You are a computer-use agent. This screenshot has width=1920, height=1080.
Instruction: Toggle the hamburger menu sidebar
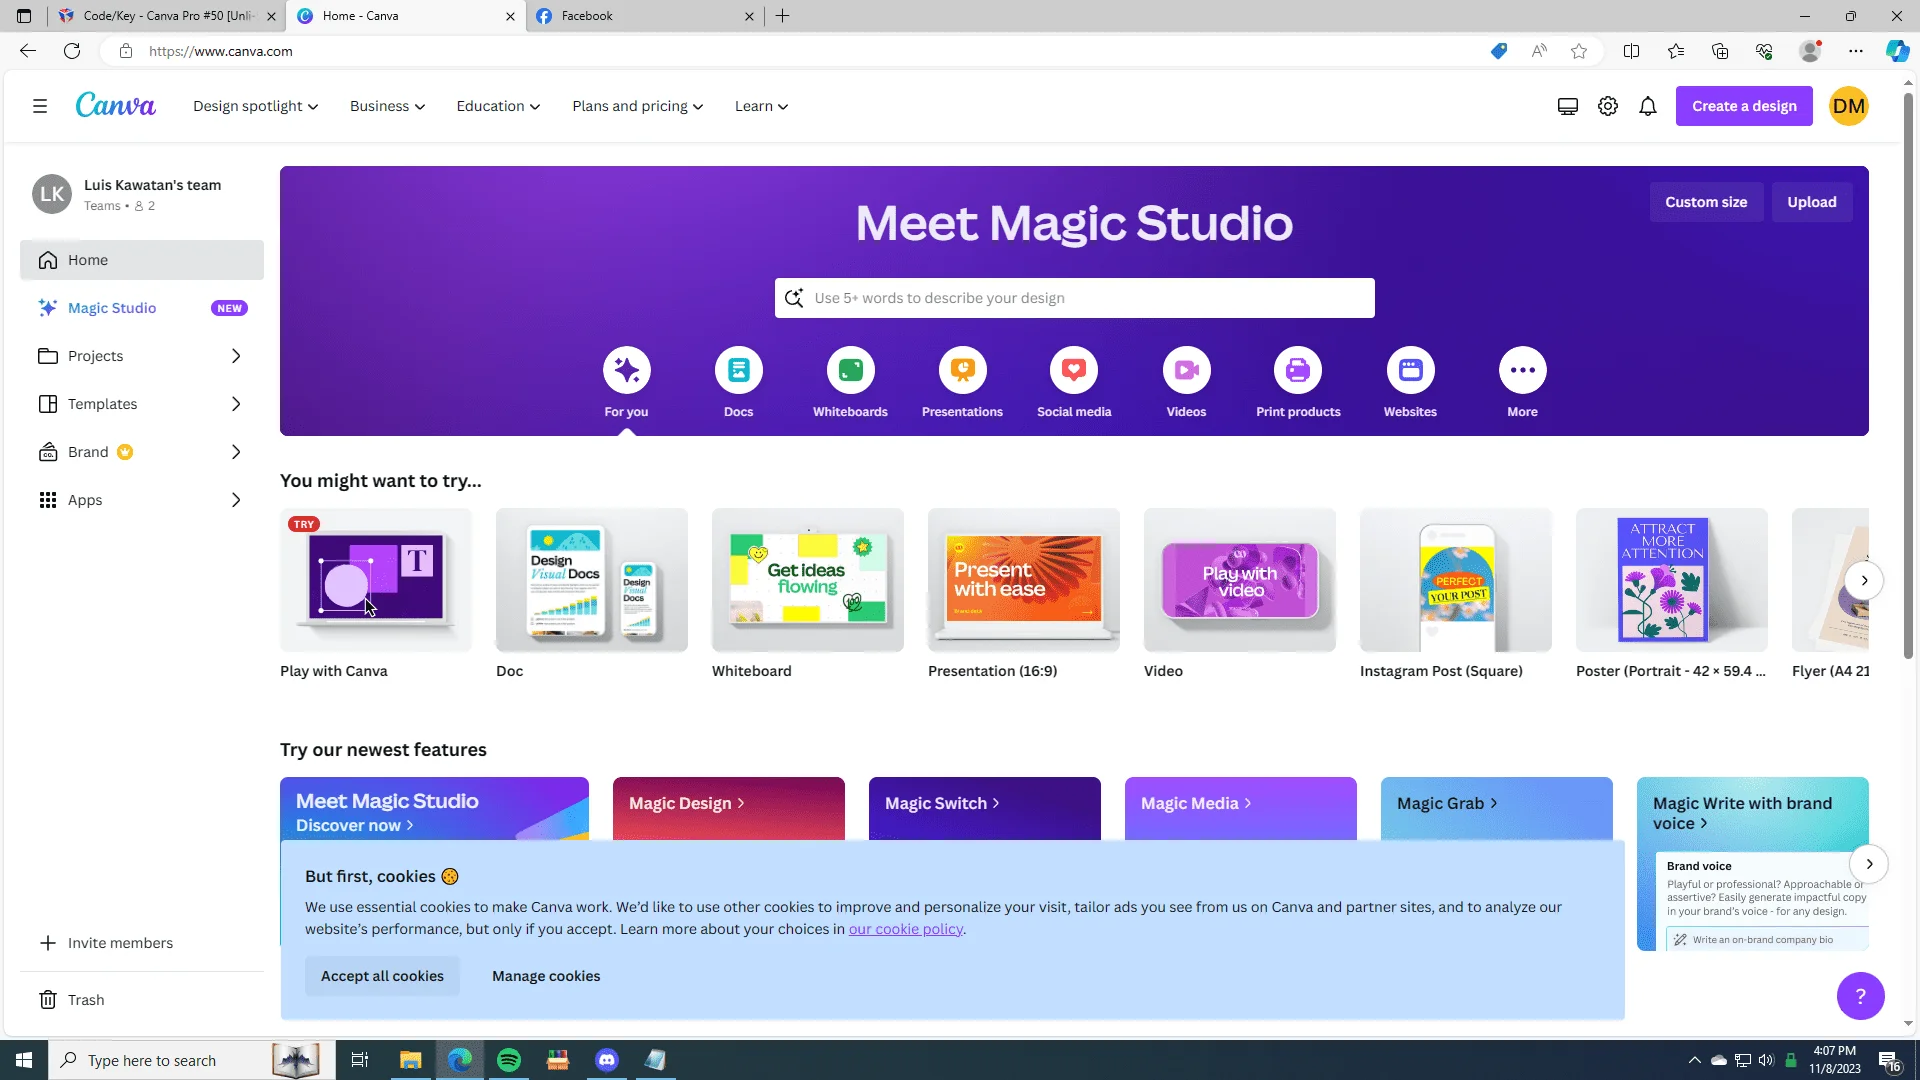click(x=40, y=106)
